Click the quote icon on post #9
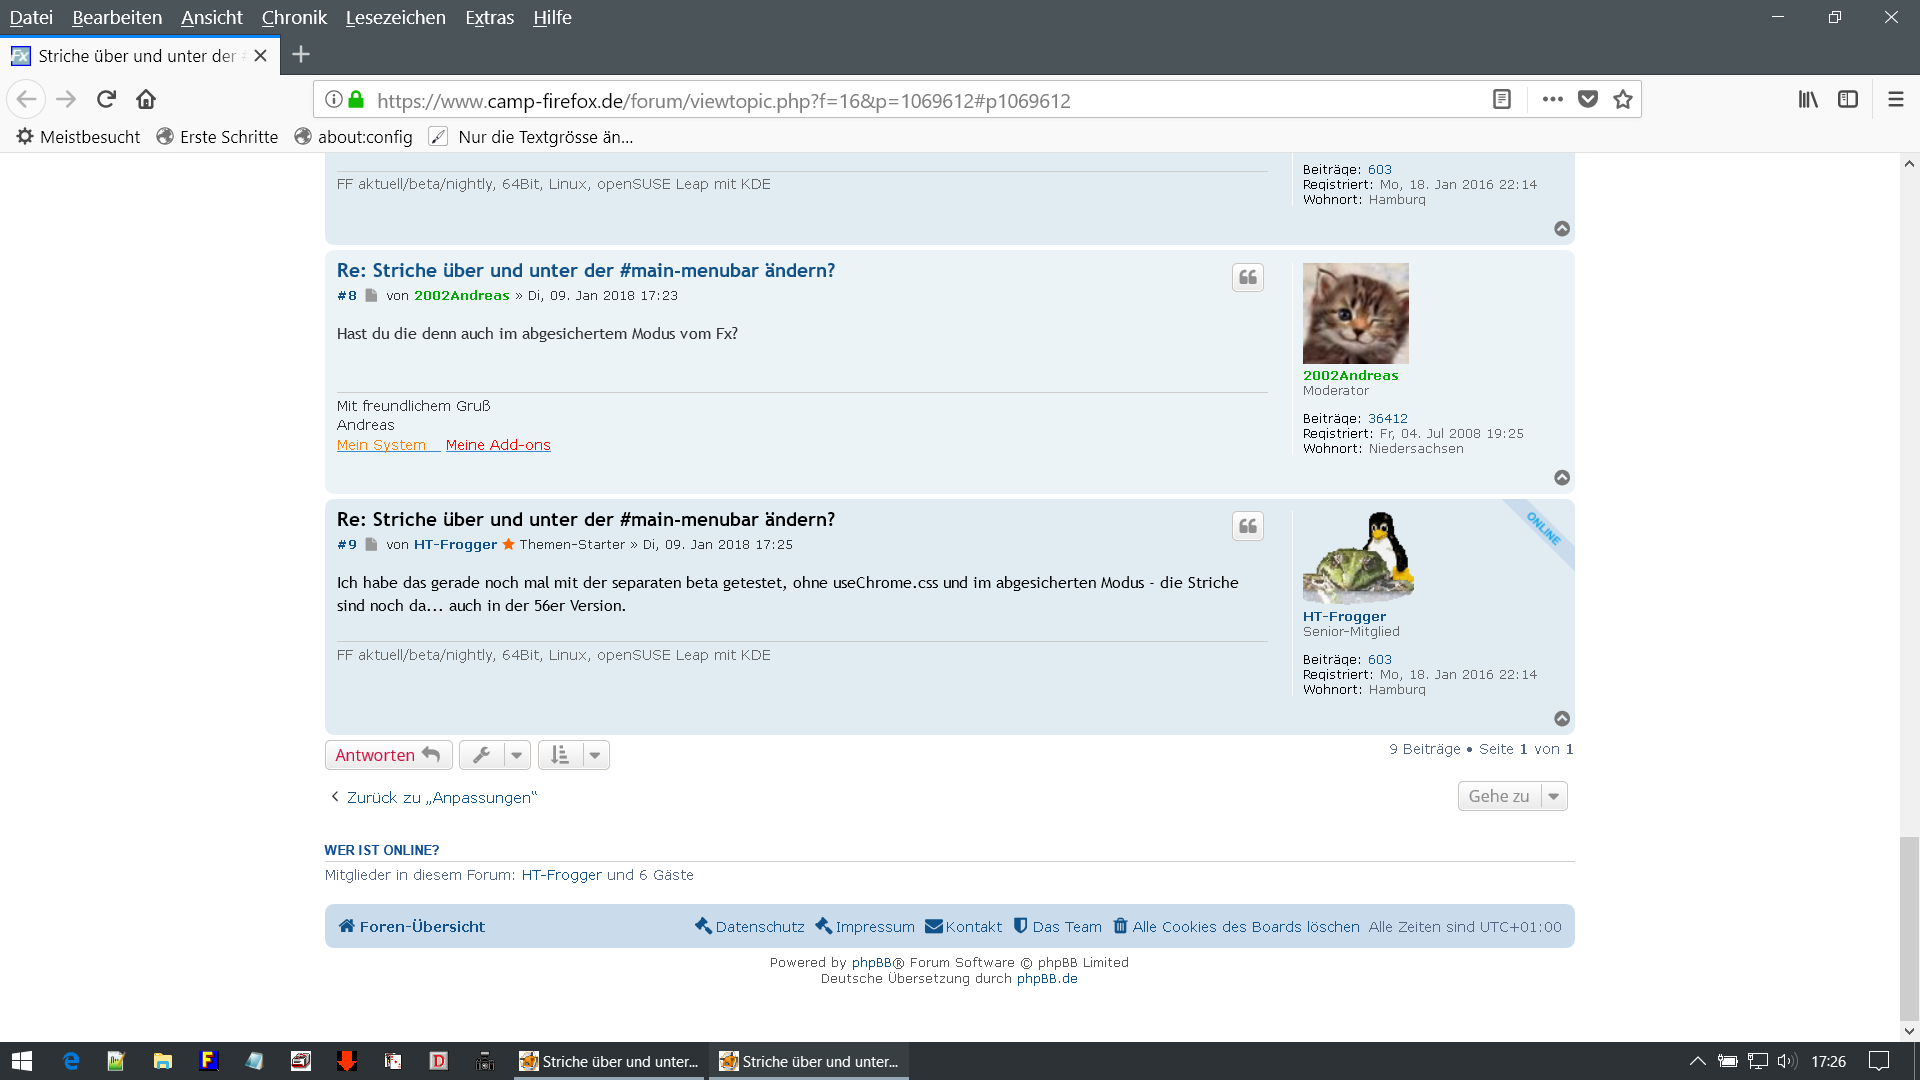The width and height of the screenshot is (1920, 1080). pos(1247,526)
